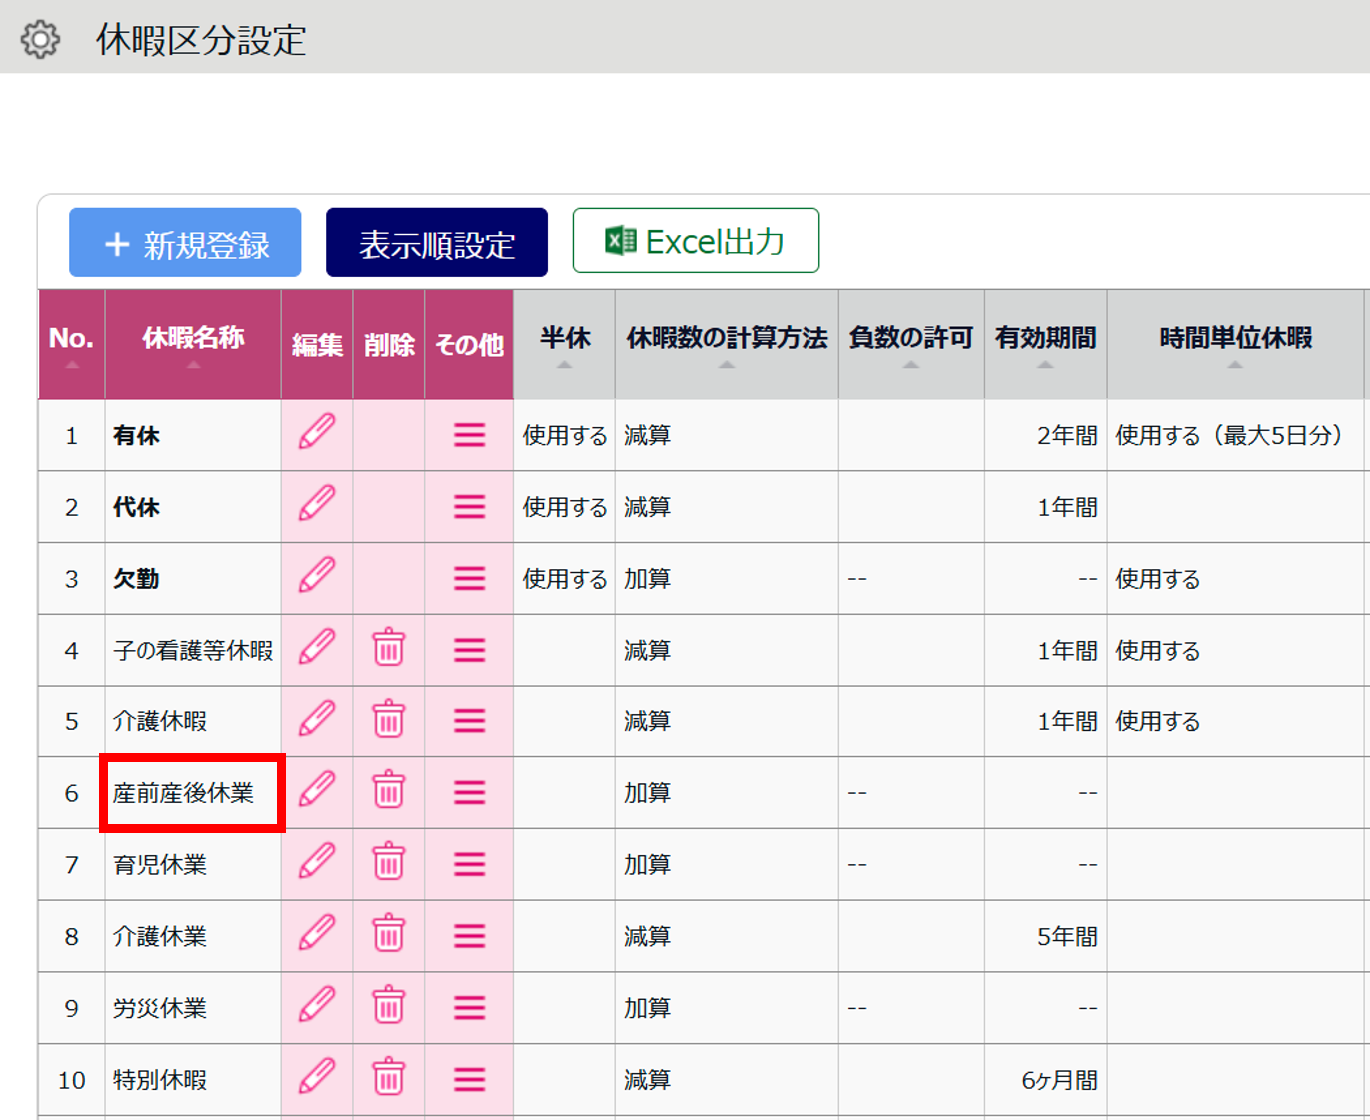This screenshot has width=1370, height=1120.
Task: Open 表示順設定 display order settings
Action: click(x=437, y=243)
